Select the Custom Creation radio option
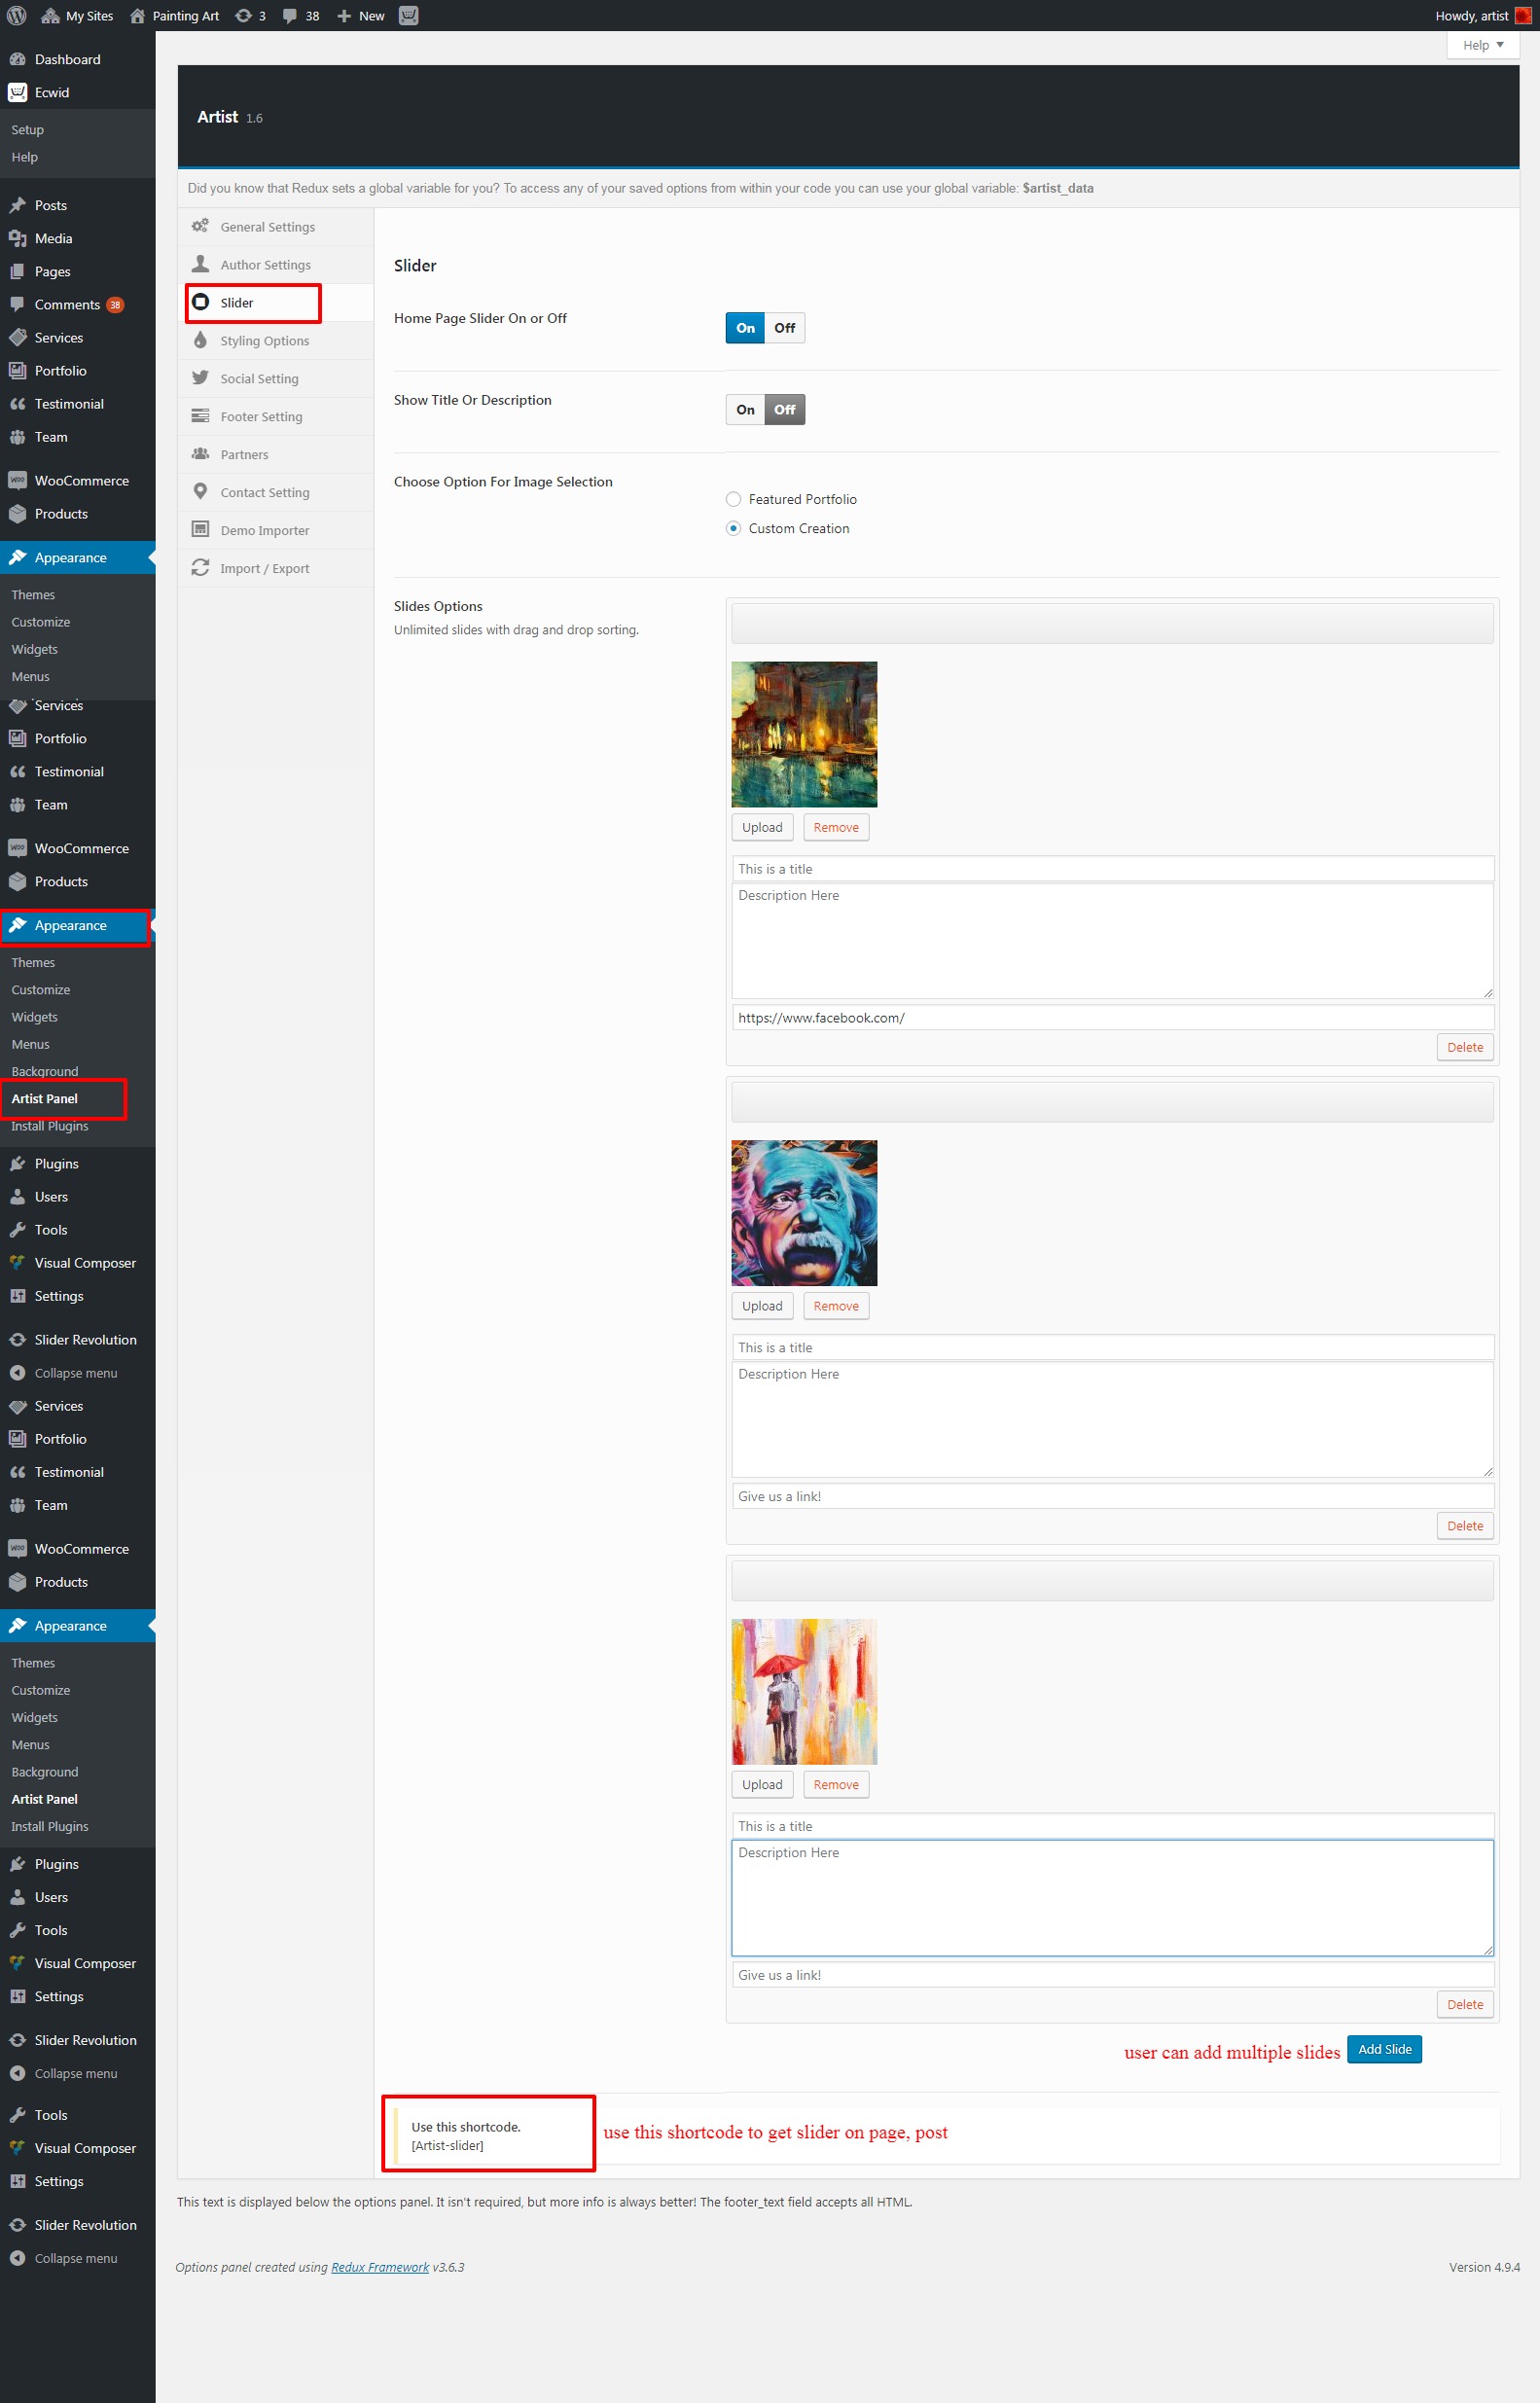The image size is (1540, 2403). coord(733,528)
